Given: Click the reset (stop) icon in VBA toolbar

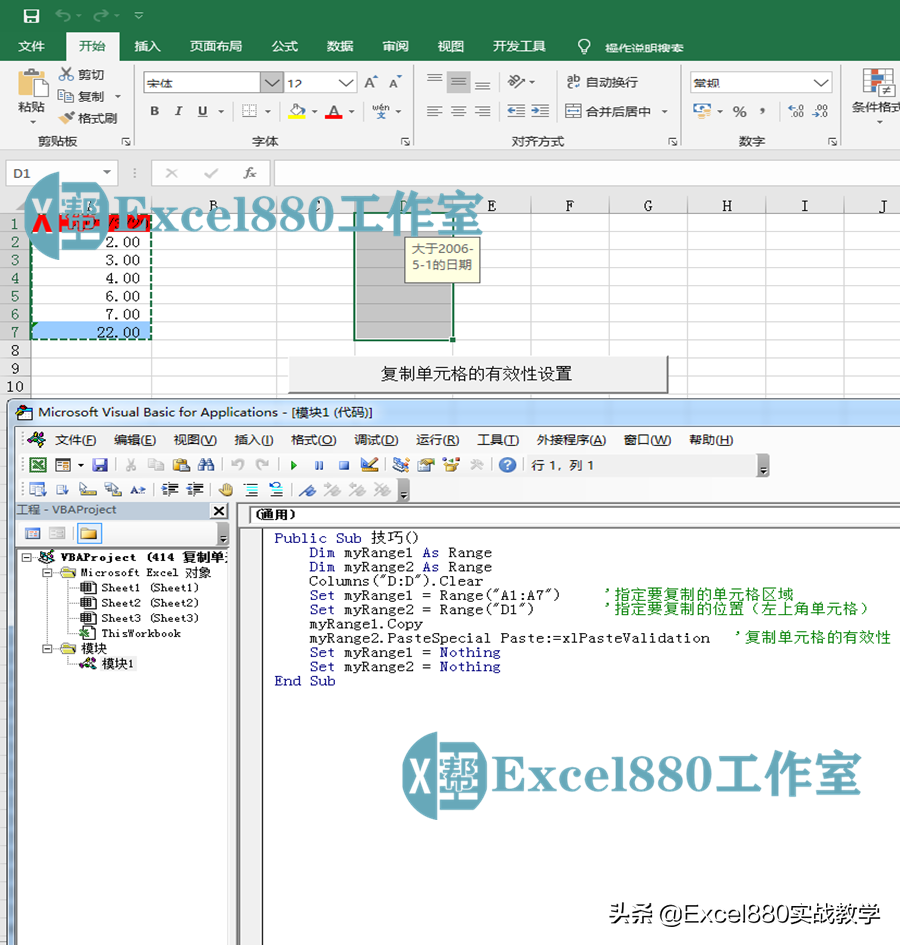Looking at the screenshot, I should tap(344, 465).
